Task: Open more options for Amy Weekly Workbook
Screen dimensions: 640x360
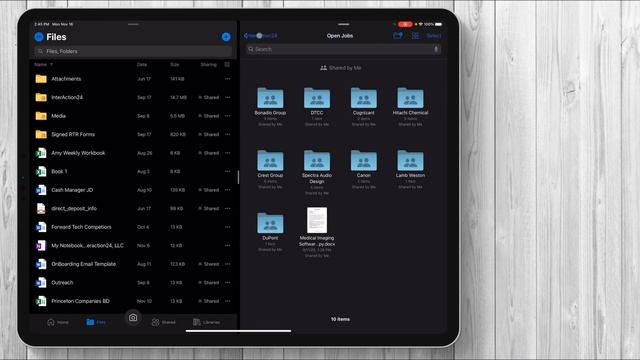Action: click(x=227, y=153)
